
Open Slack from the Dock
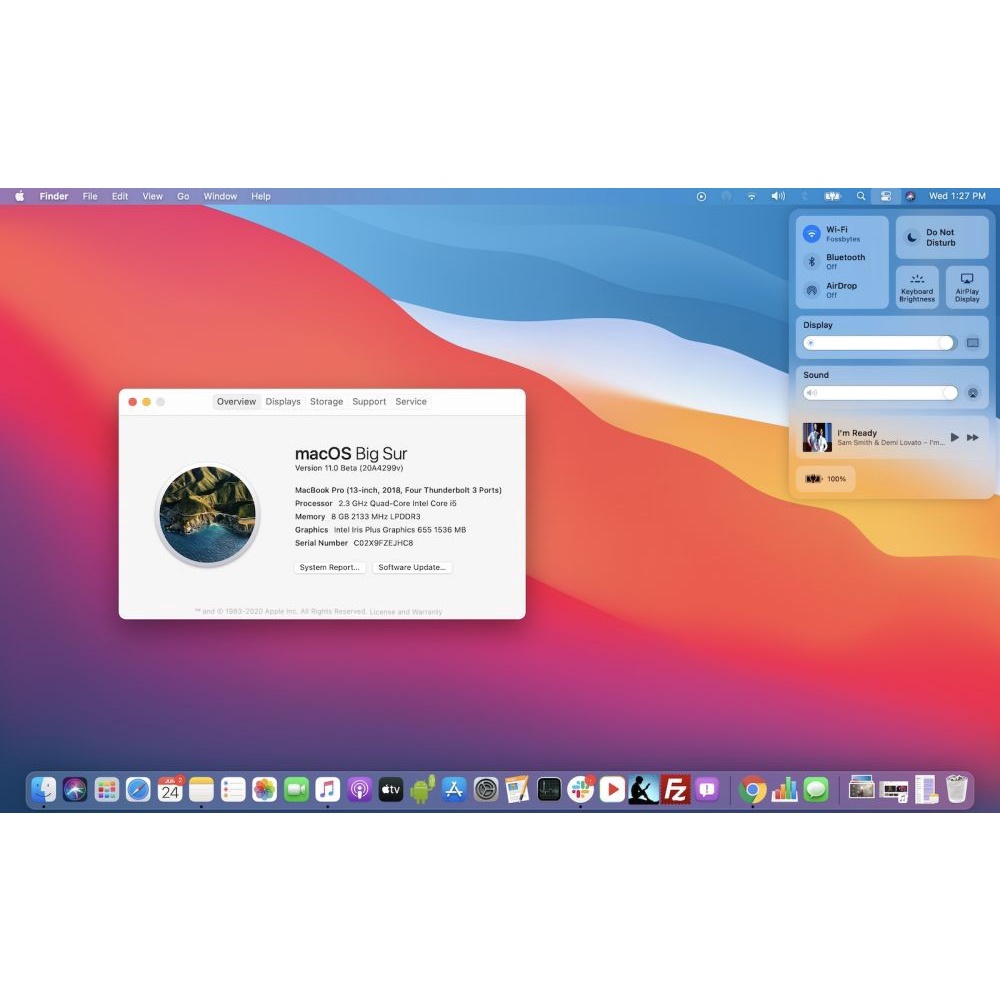(580, 790)
